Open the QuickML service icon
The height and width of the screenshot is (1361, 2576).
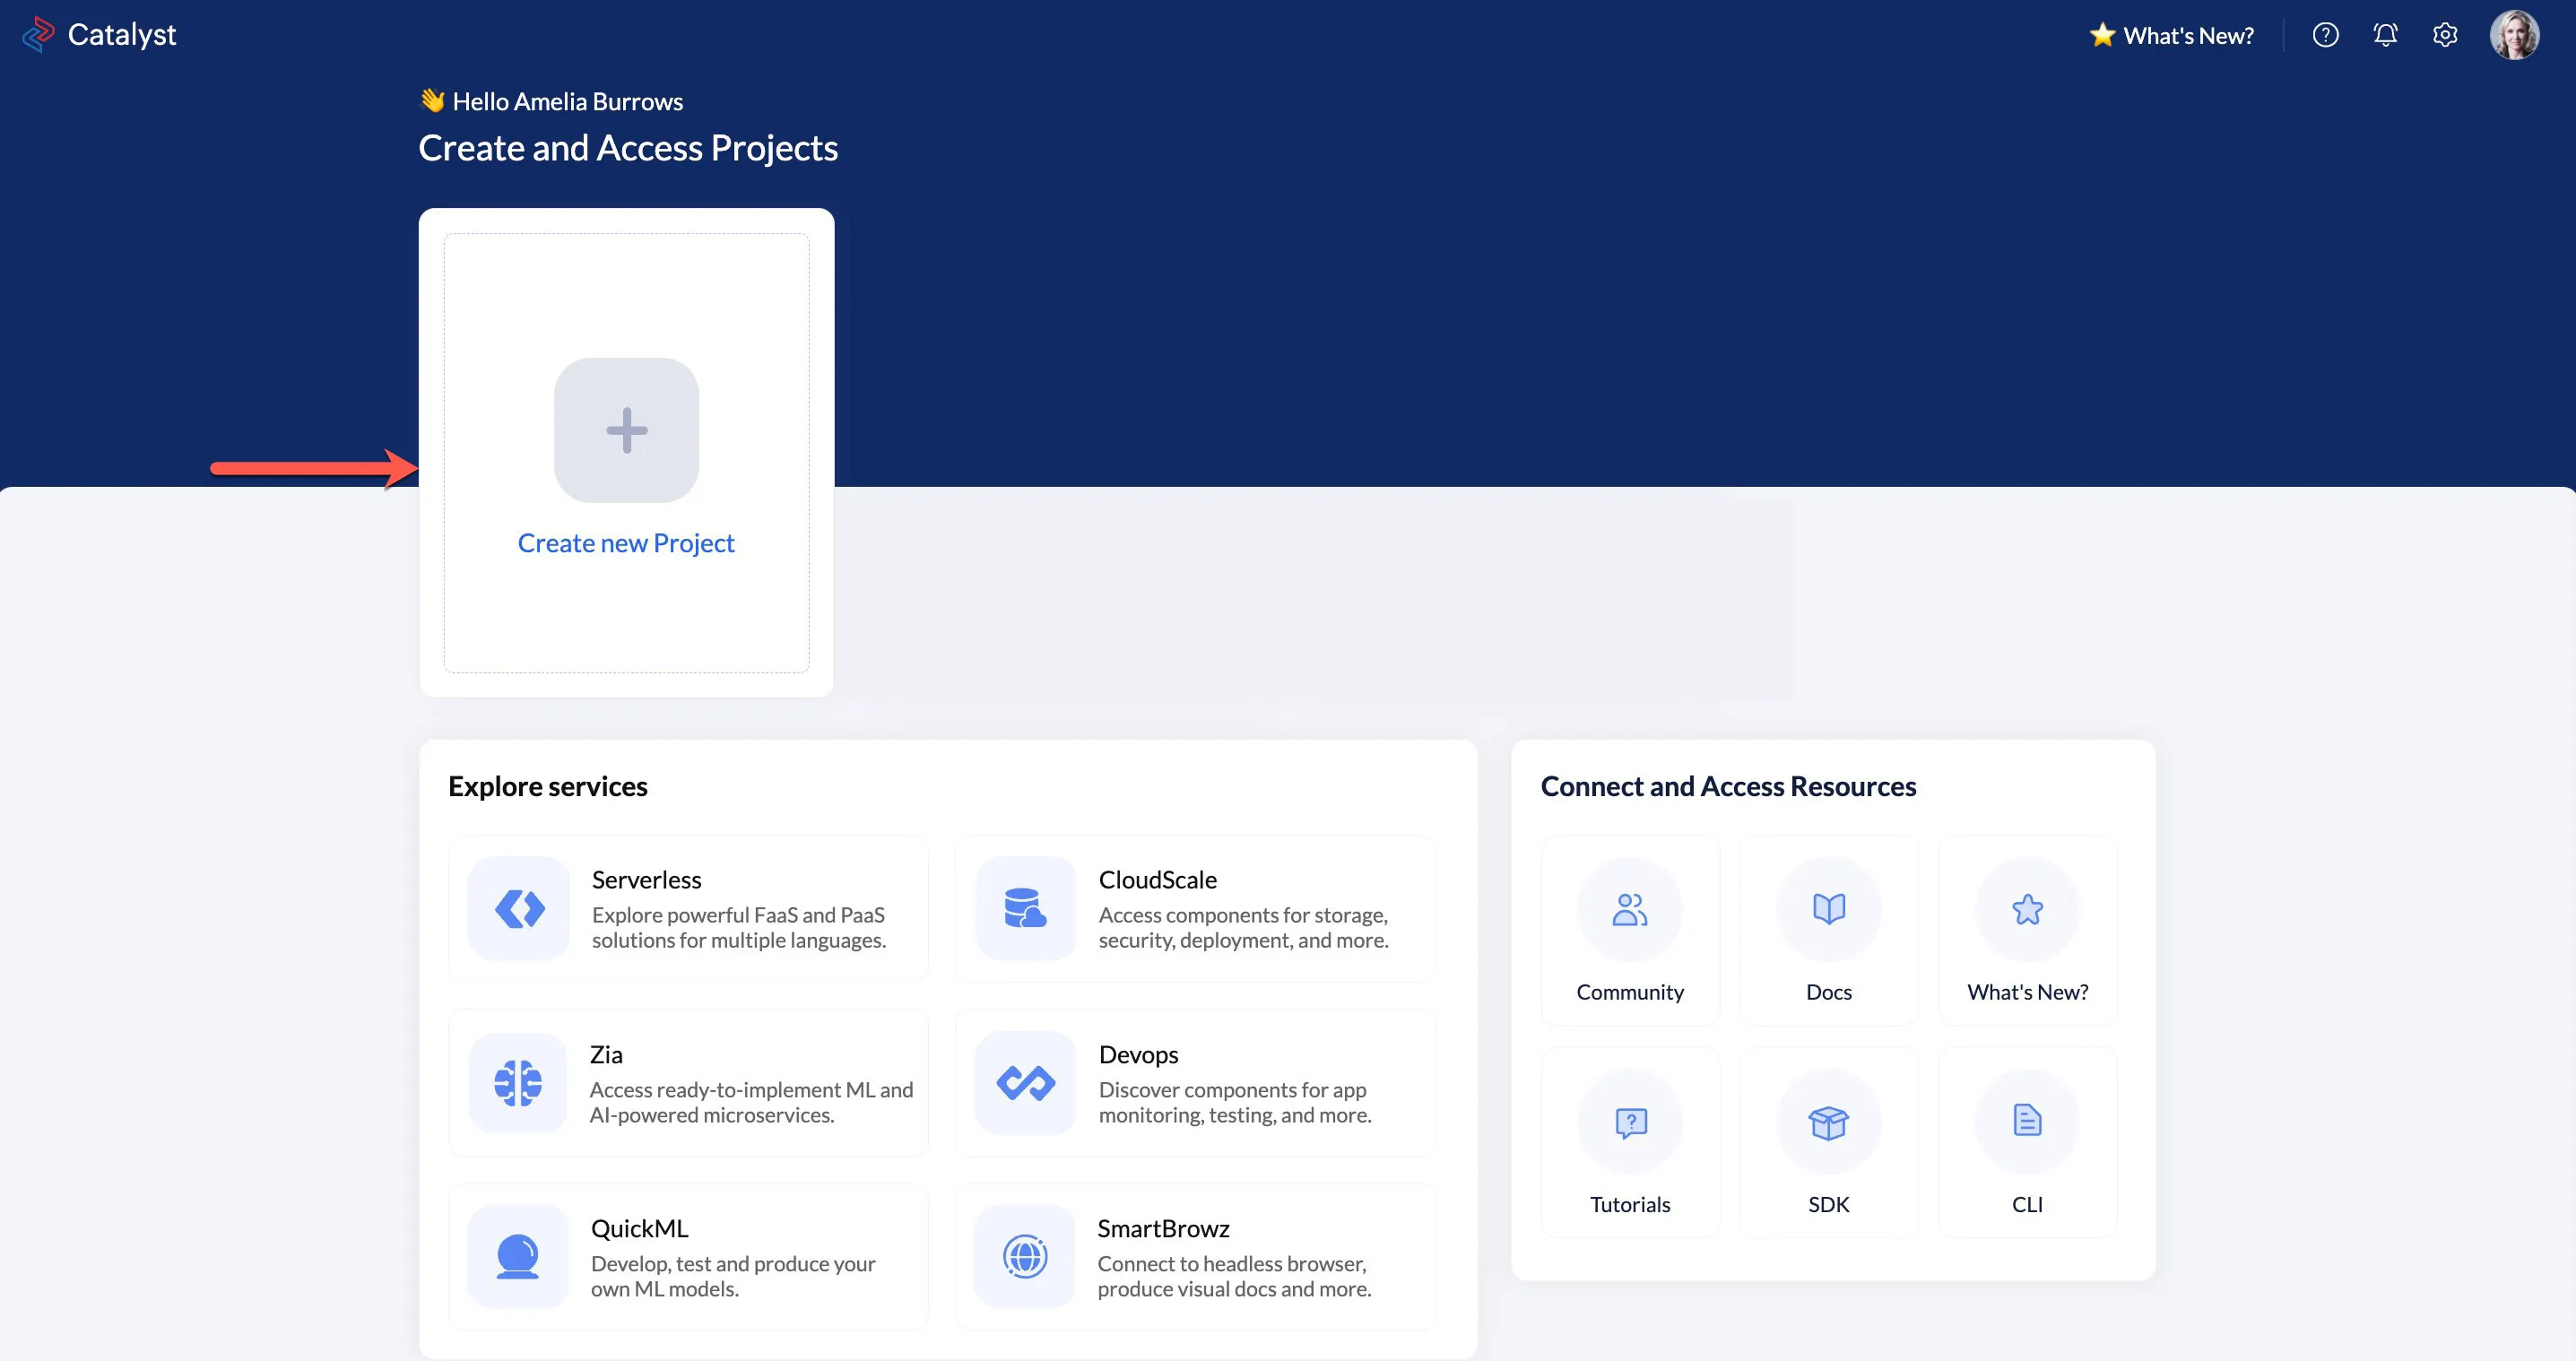tap(518, 1257)
